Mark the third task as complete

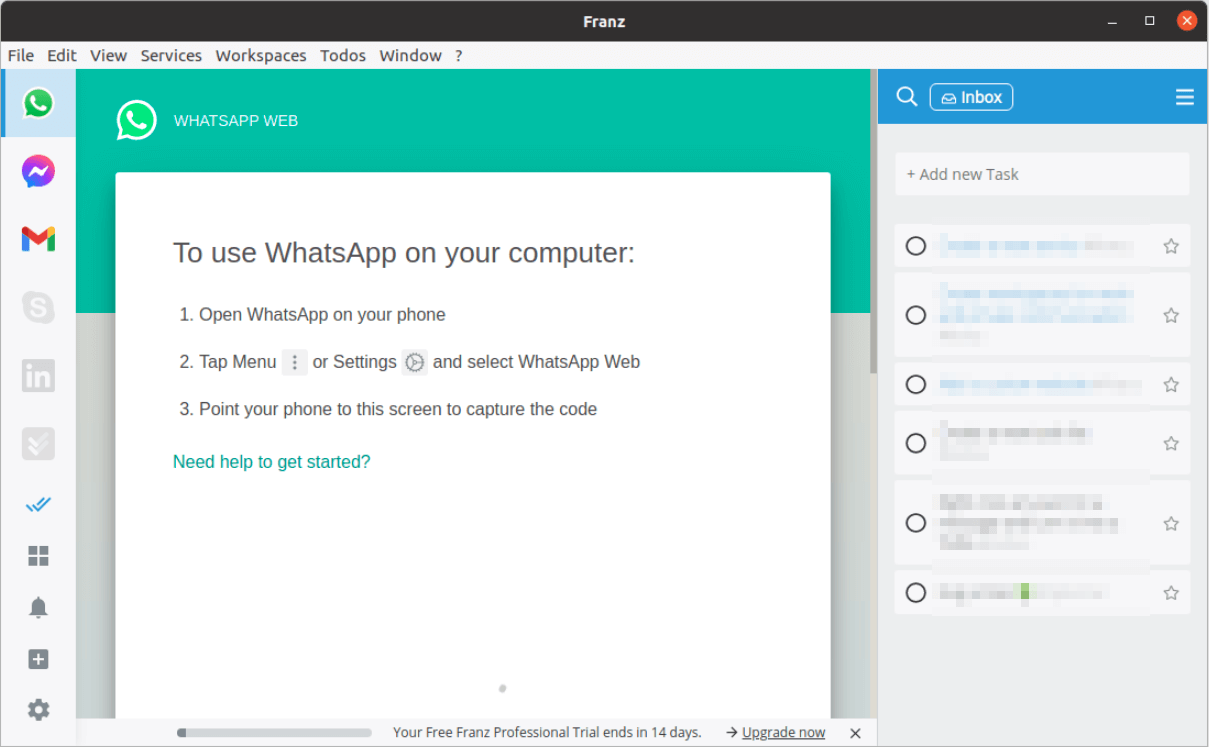(x=916, y=384)
